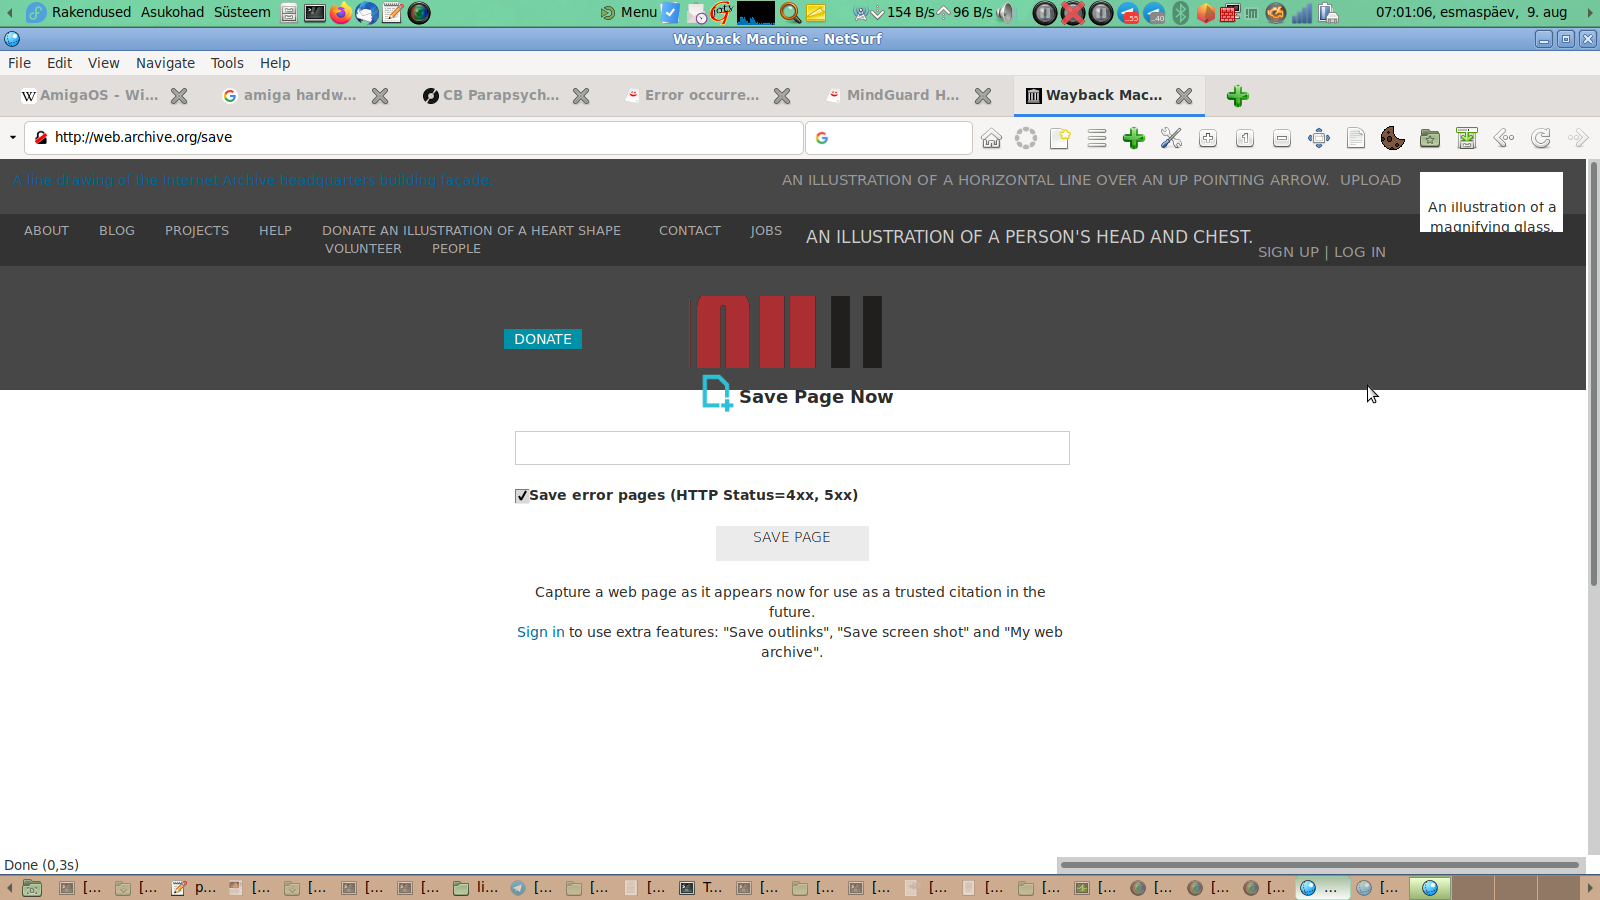Open the cookie manager icon
The image size is (1600, 900).
(x=1392, y=138)
